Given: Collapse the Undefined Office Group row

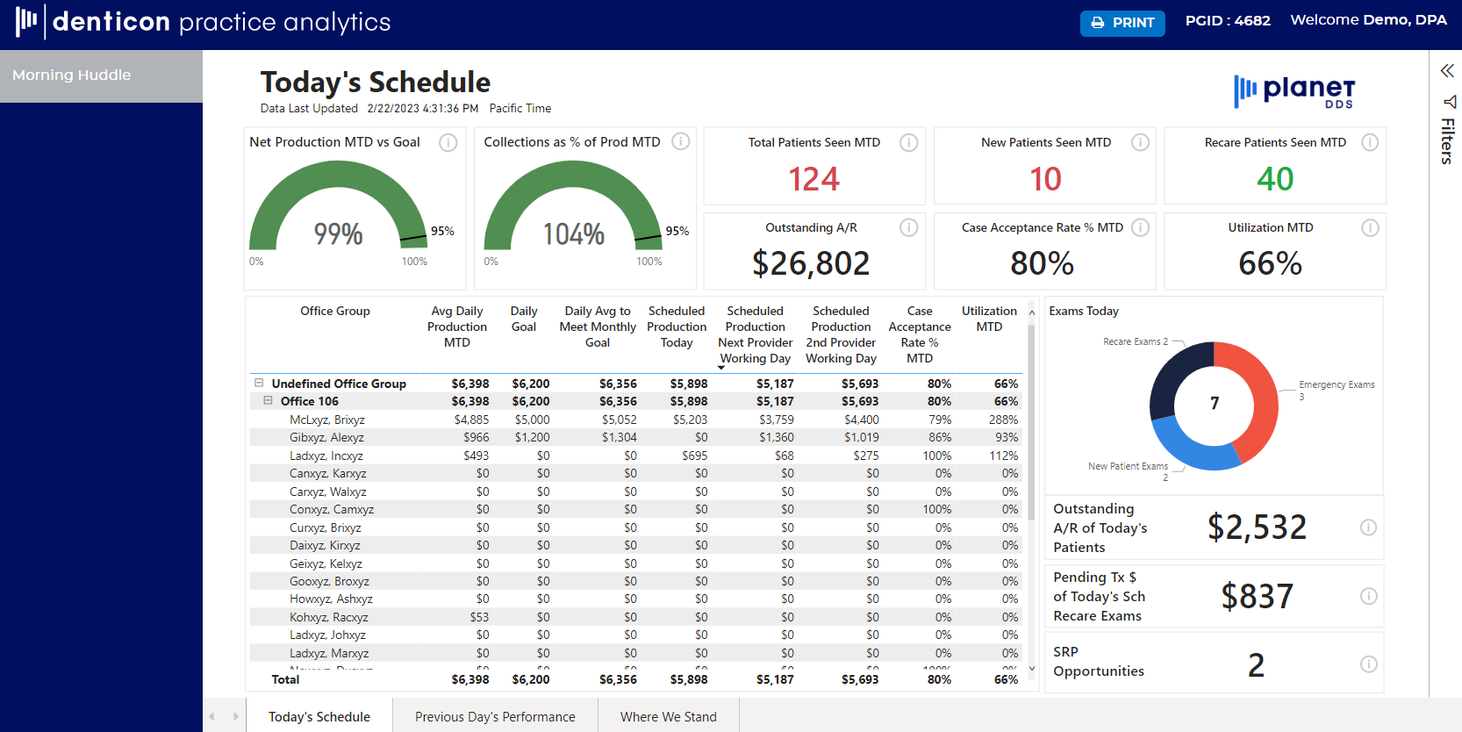Looking at the screenshot, I should (258, 383).
